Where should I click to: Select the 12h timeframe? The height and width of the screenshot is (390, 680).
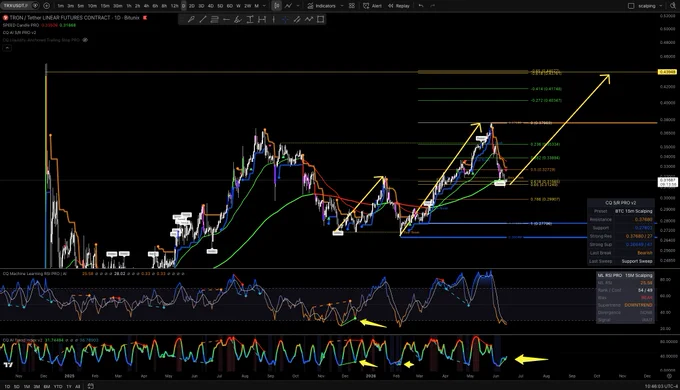[174, 6]
